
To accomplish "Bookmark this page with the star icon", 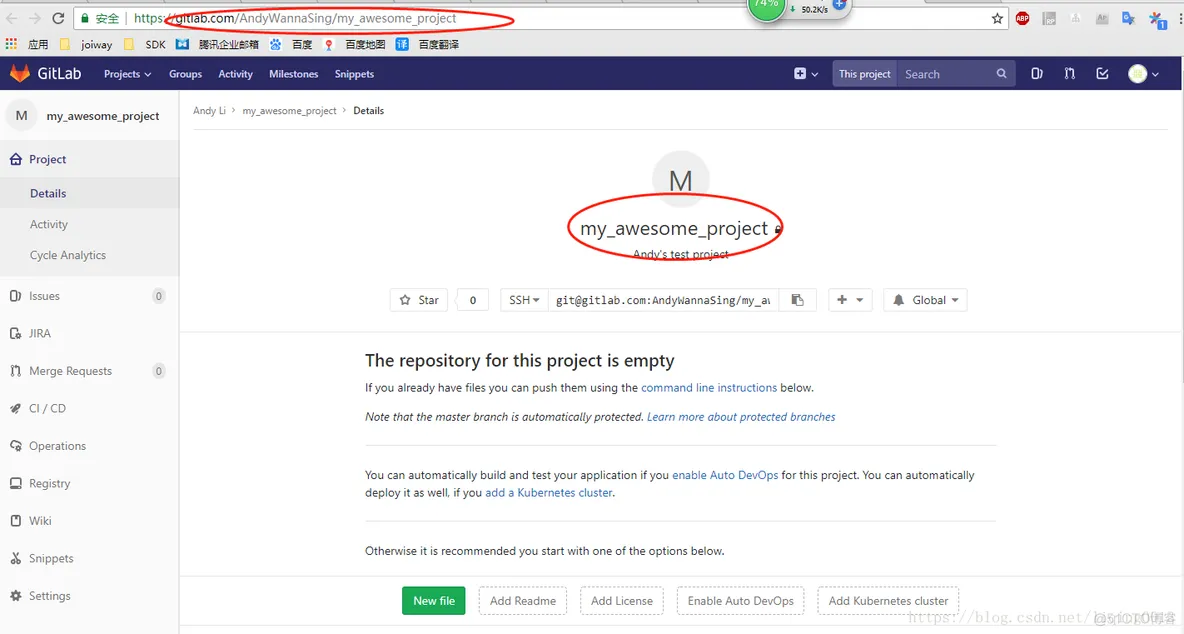I will 997,18.
